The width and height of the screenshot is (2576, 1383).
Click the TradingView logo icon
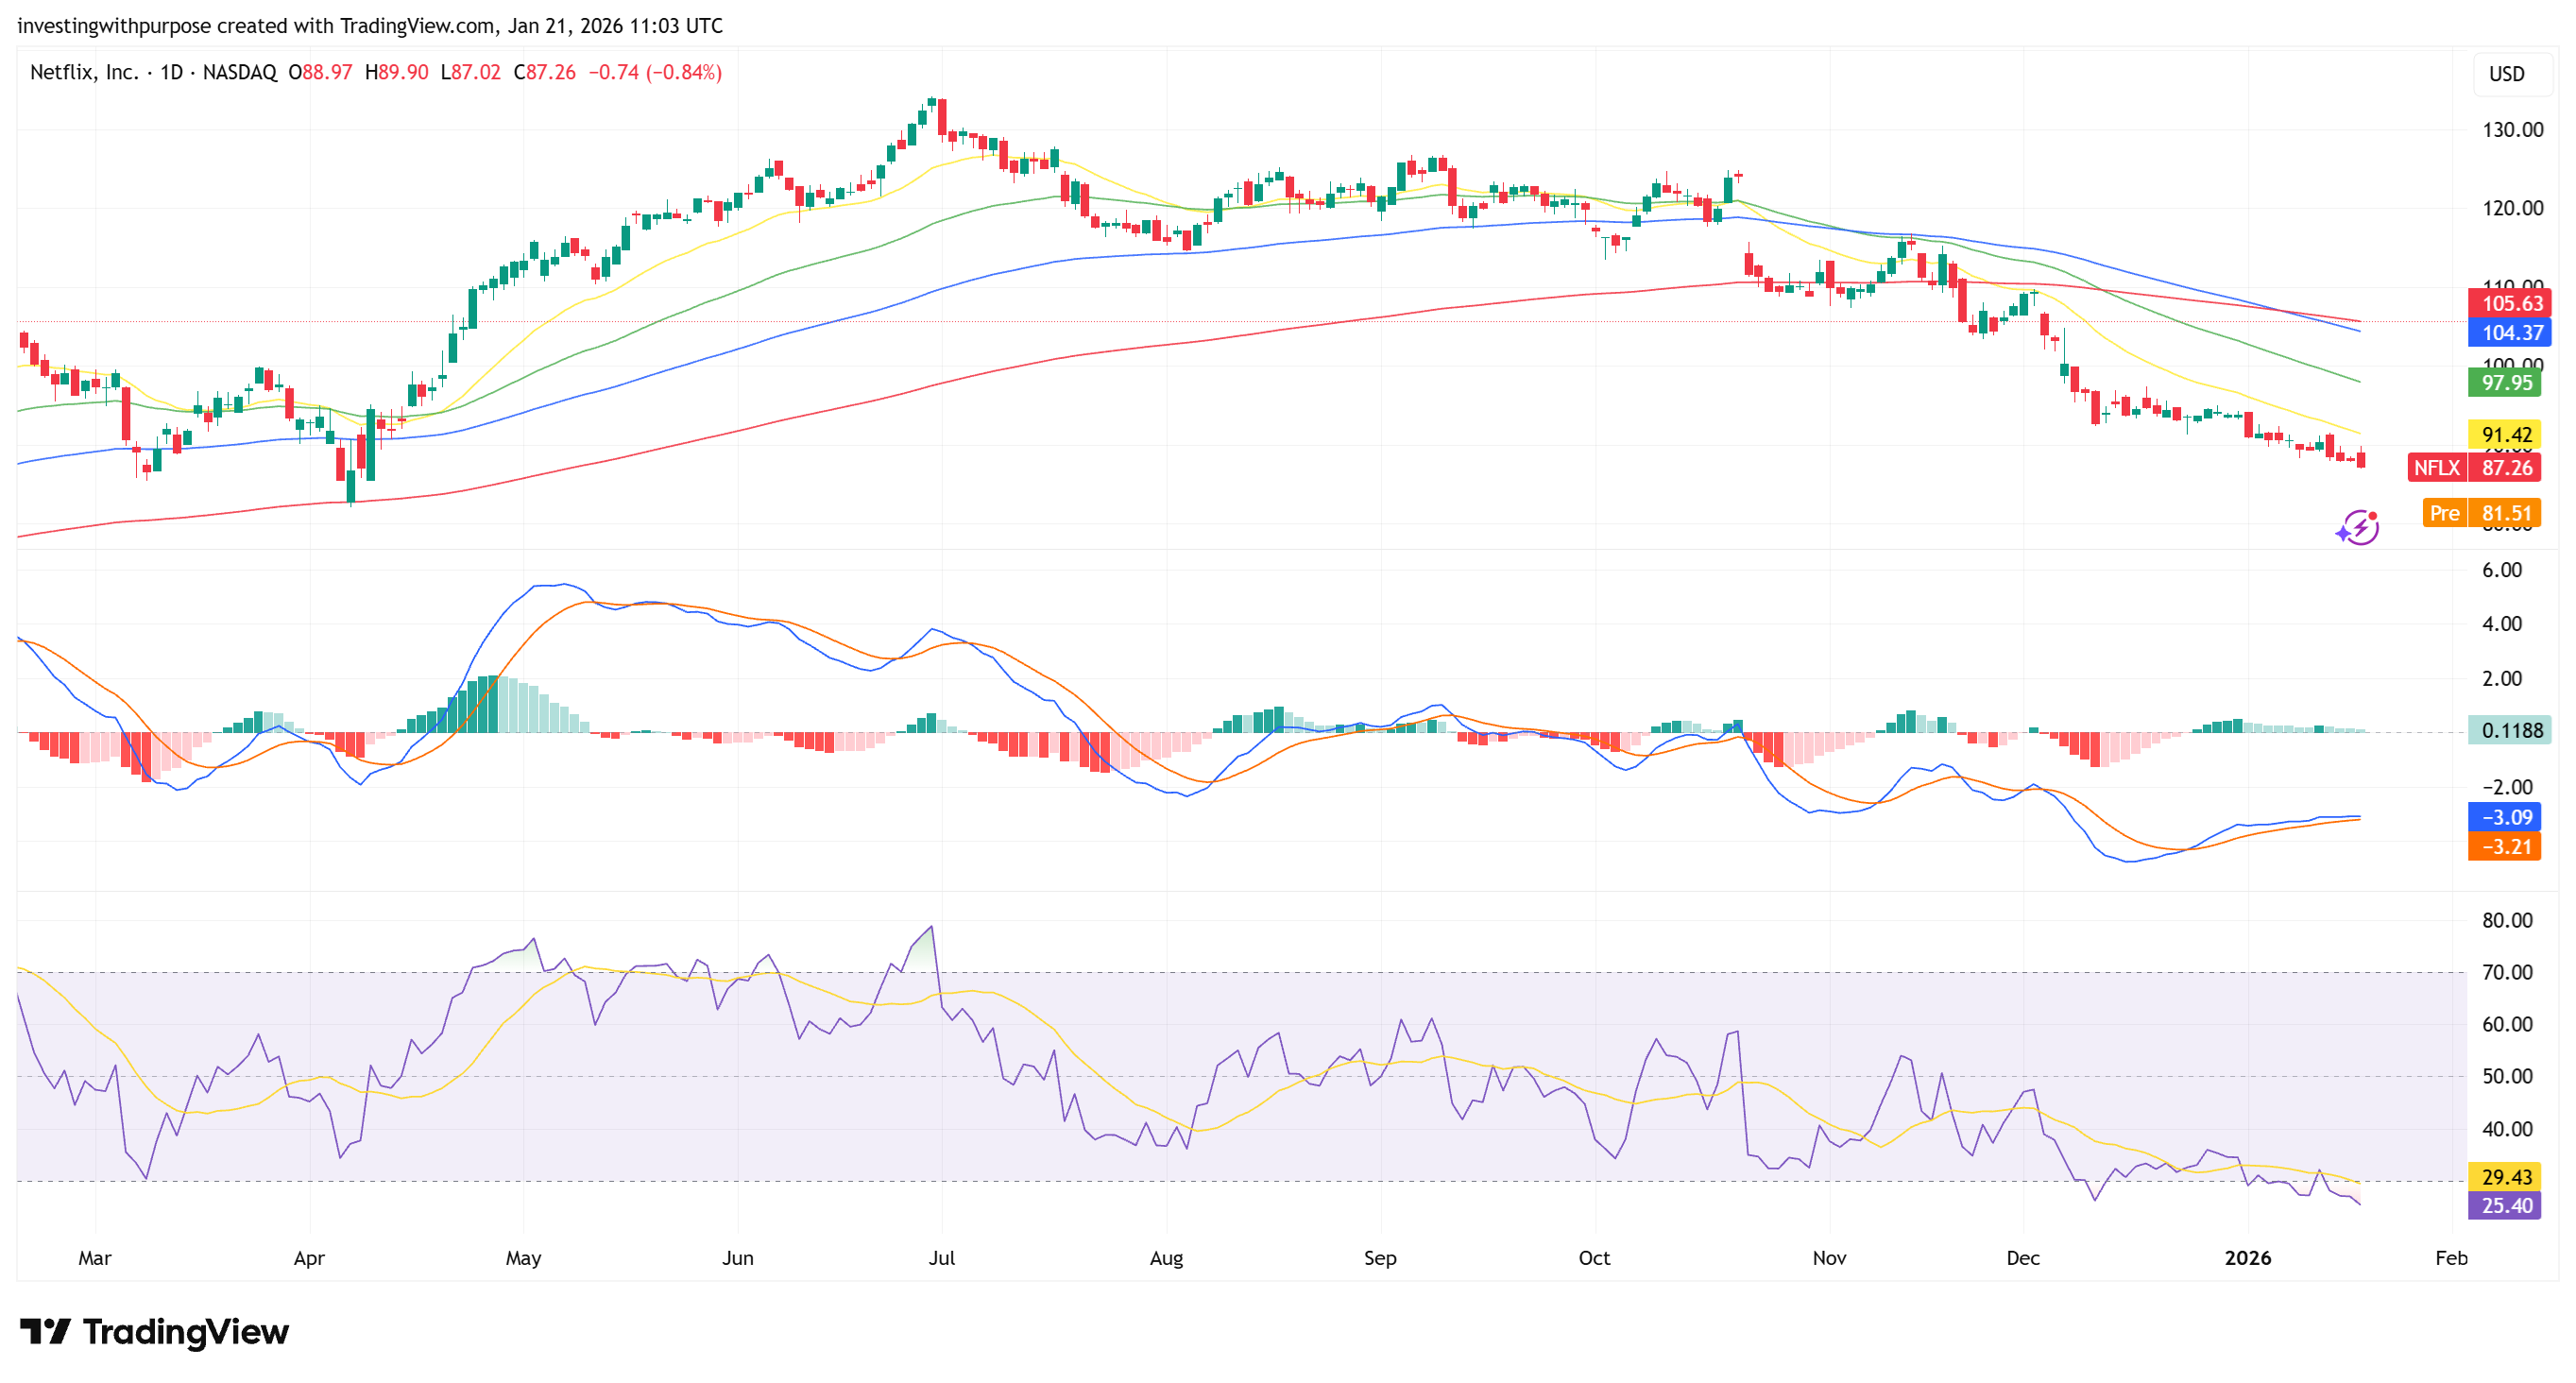coord(45,1331)
